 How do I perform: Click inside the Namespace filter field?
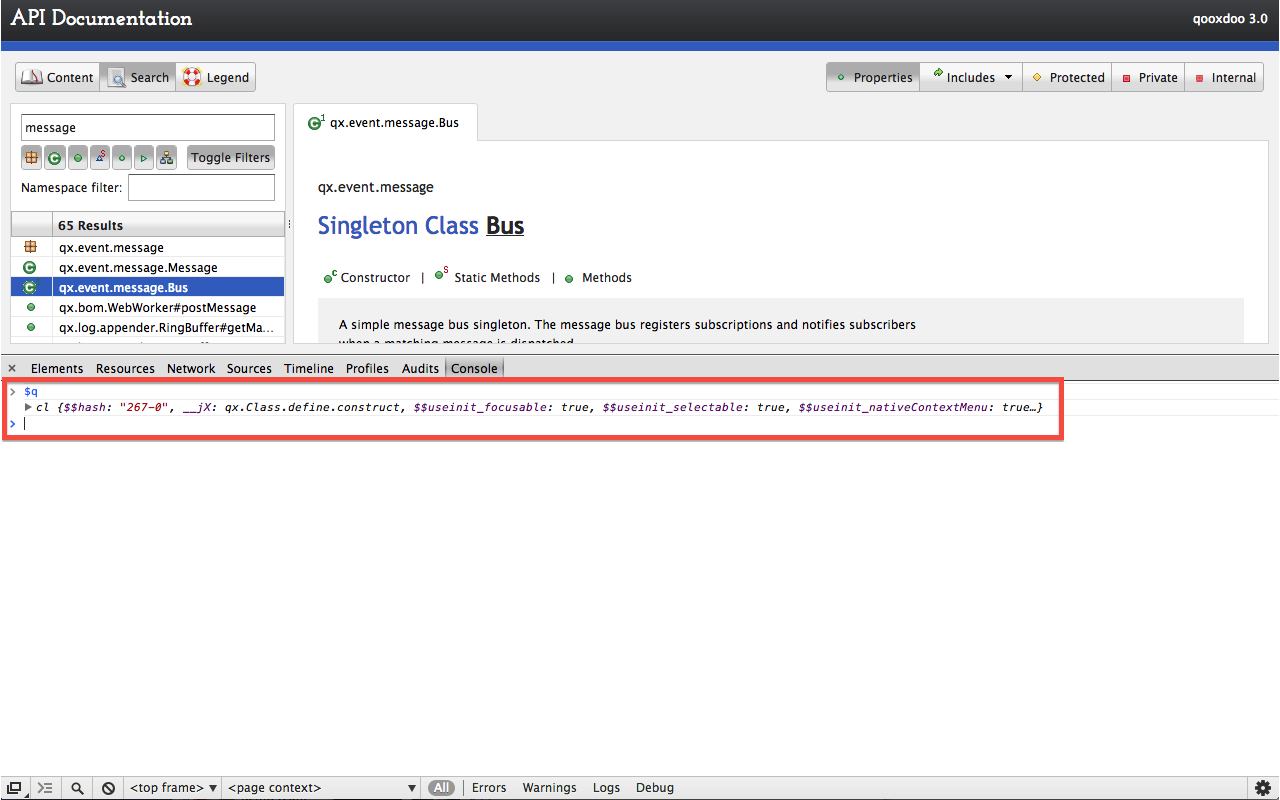pos(200,187)
